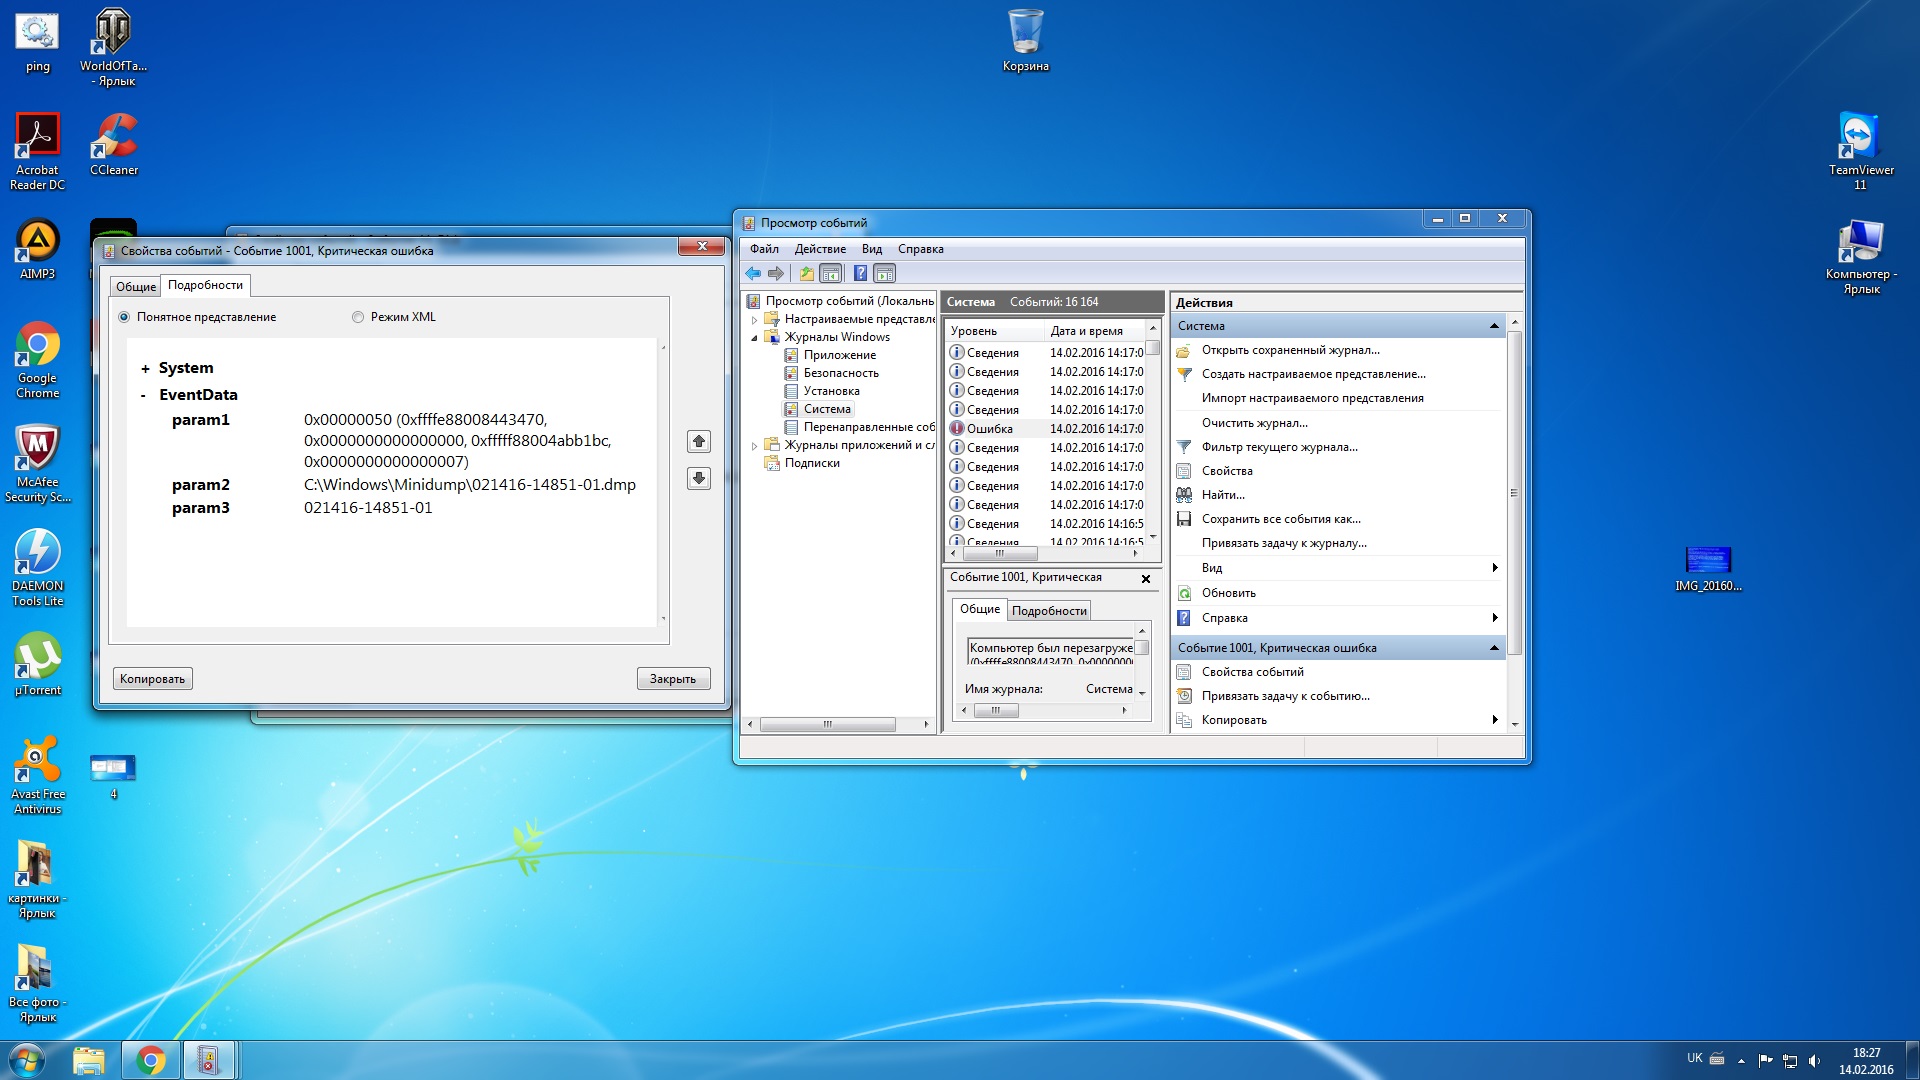1920x1080 pixels.
Task: Click the Копировать button
Action: pyautogui.click(x=152, y=679)
